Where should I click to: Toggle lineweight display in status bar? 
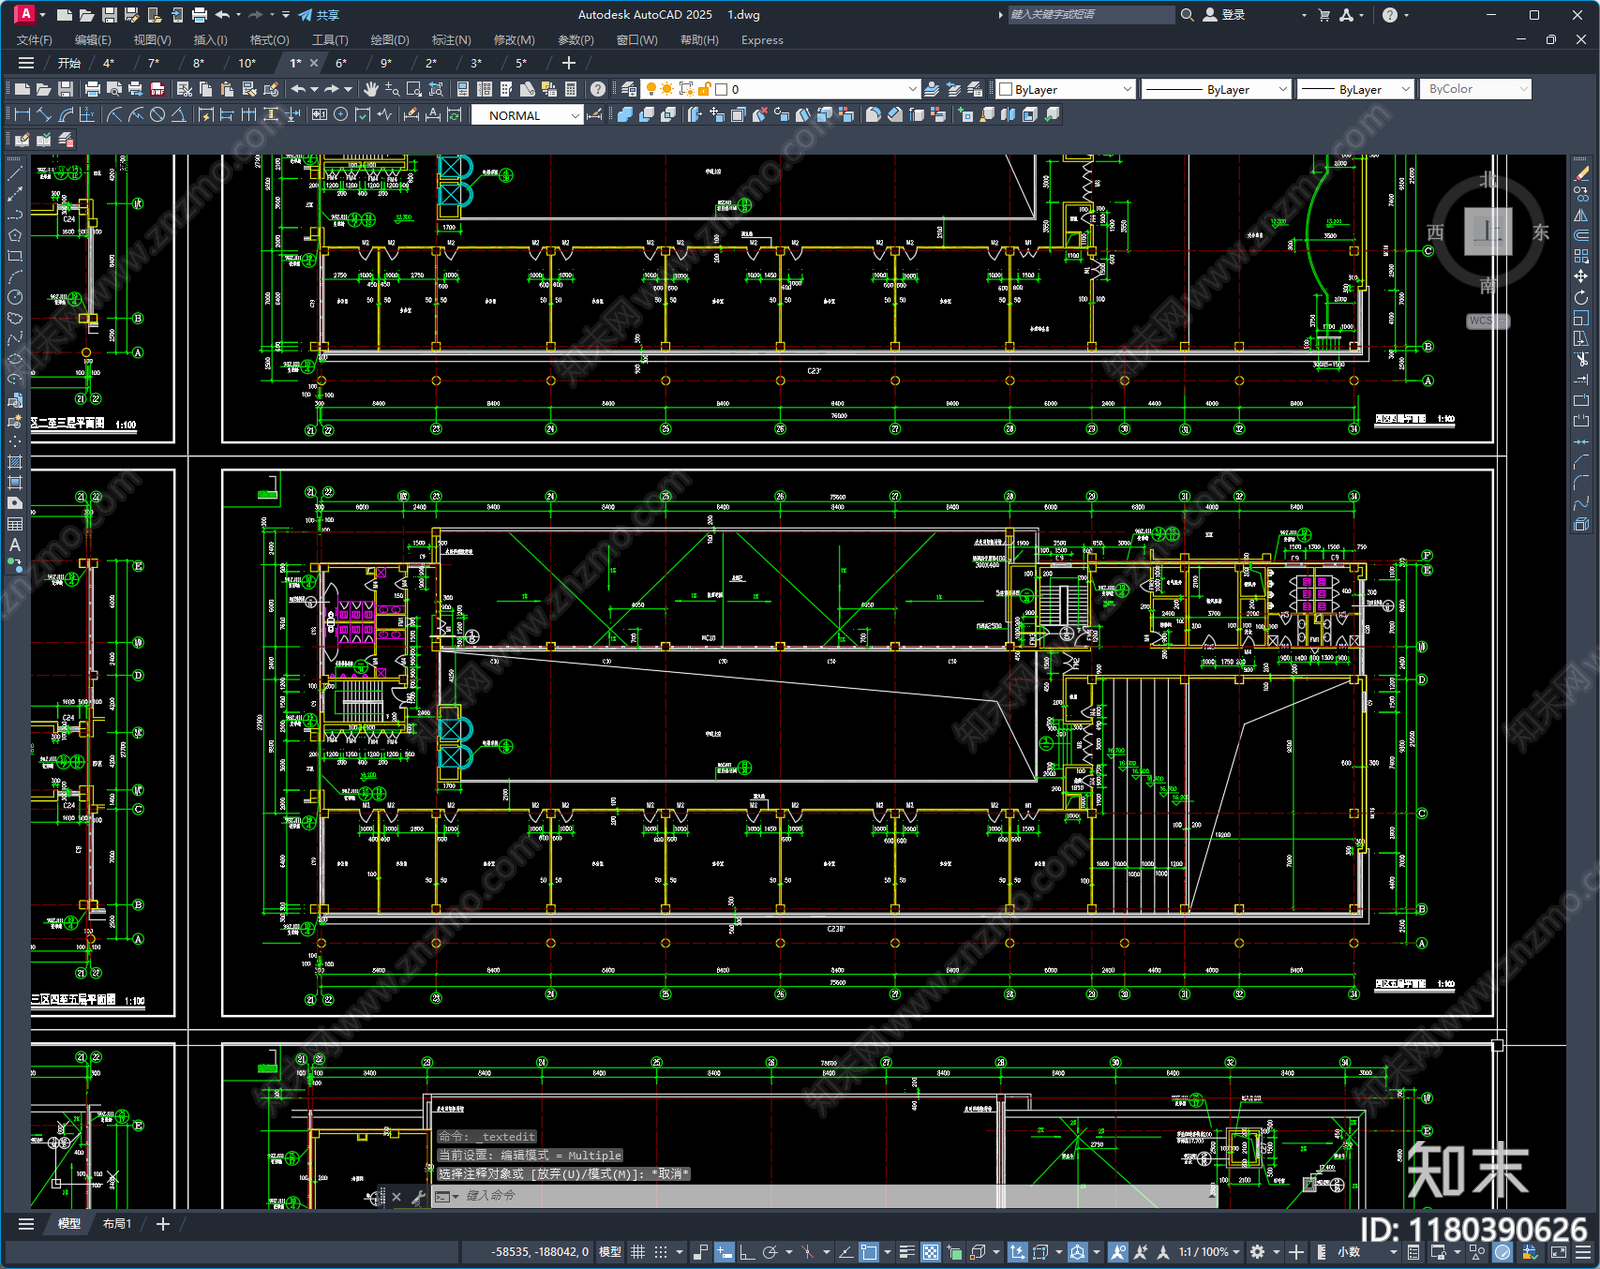pos(907,1252)
